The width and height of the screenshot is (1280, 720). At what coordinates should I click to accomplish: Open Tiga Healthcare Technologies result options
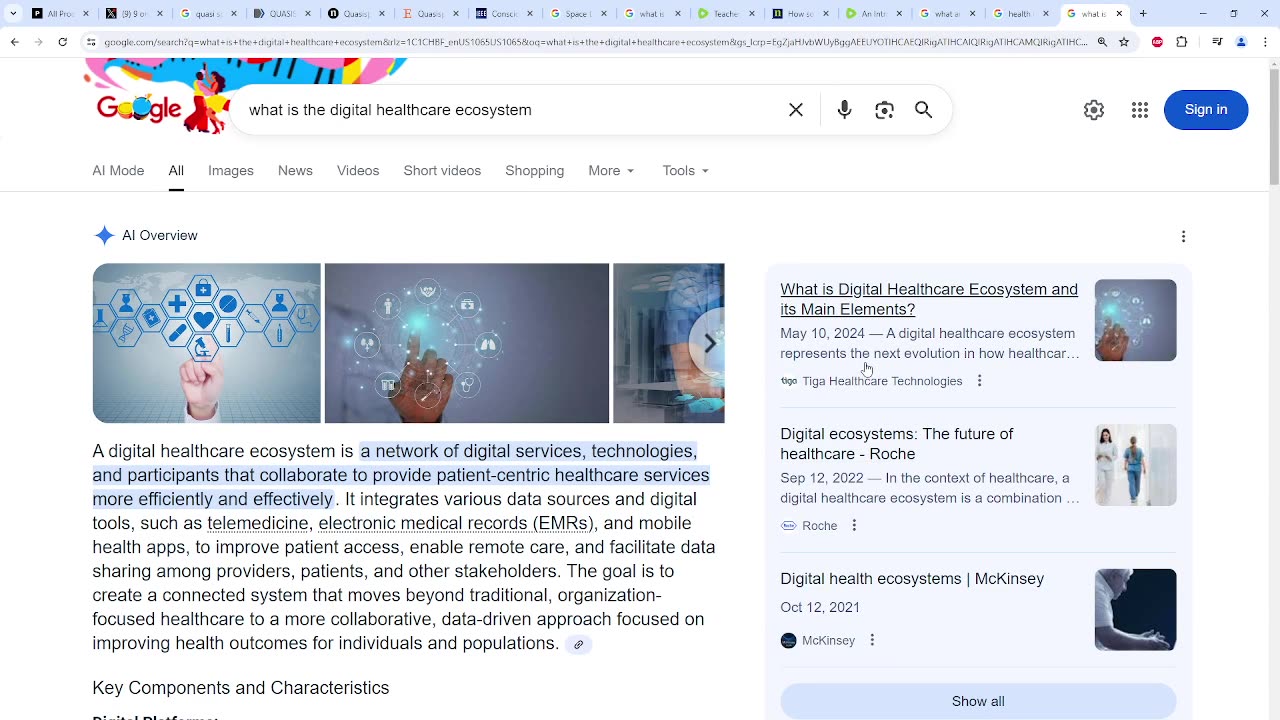click(979, 381)
